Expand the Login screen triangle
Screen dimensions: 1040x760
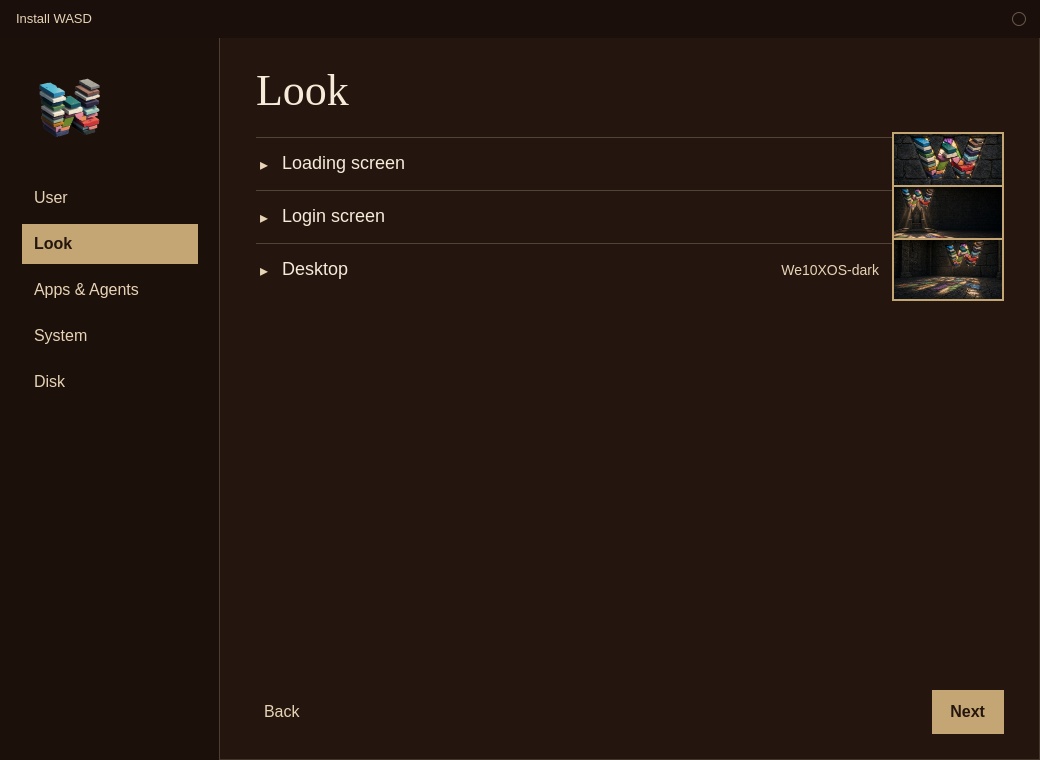click(x=264, y=218)
